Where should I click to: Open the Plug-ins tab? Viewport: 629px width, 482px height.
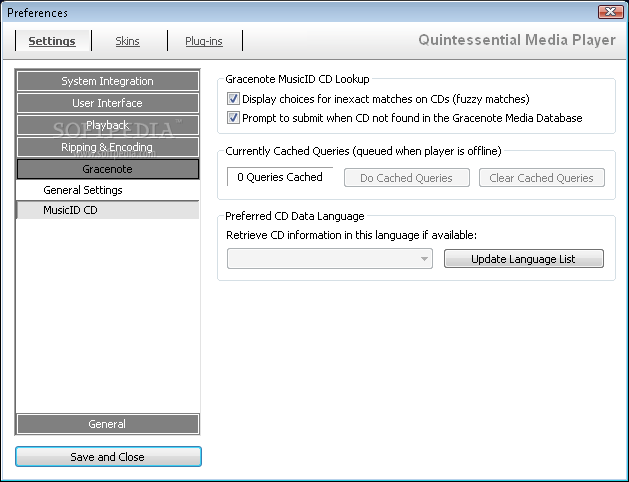[x=204, y=41]
